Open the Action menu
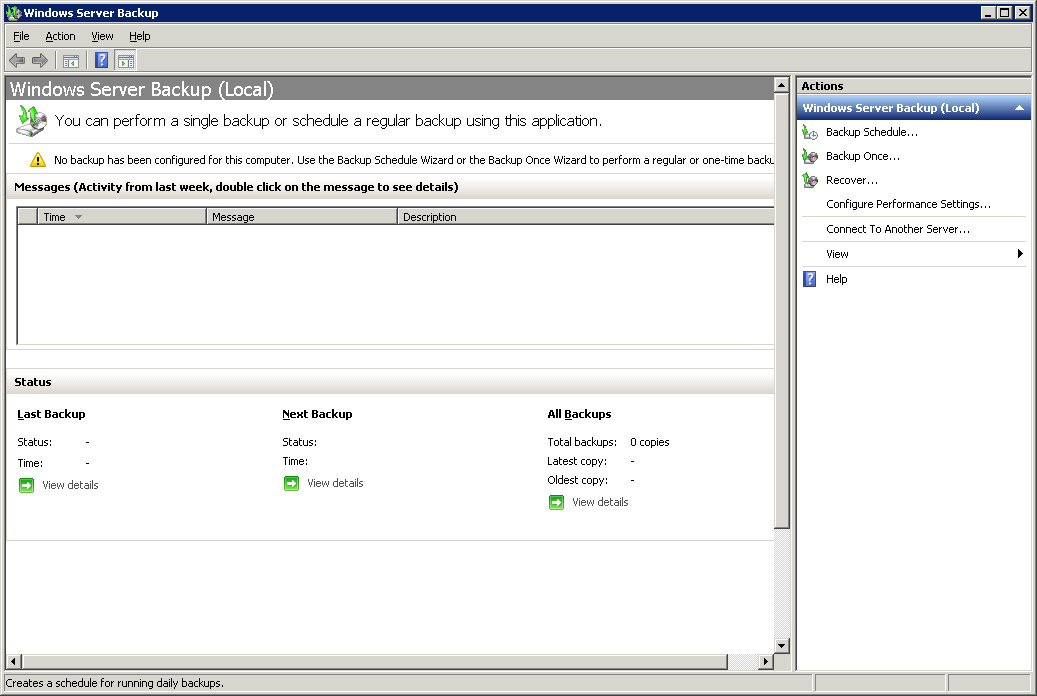 [60, 36]
